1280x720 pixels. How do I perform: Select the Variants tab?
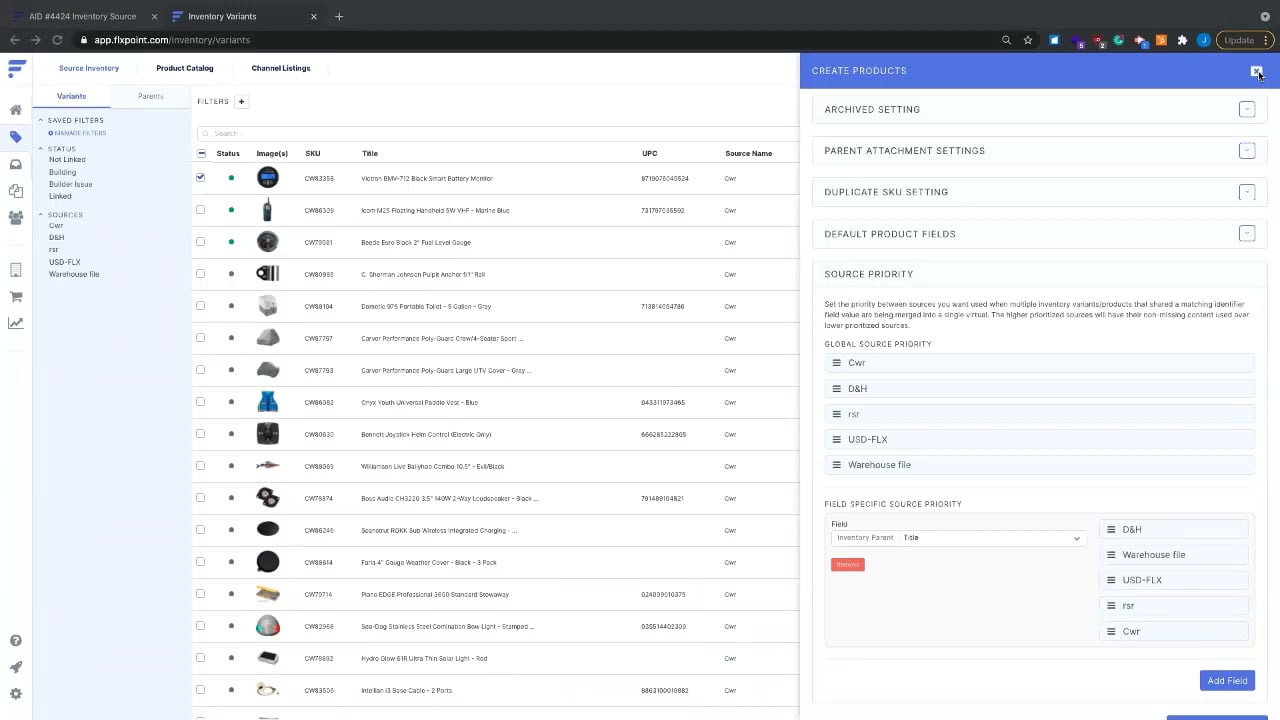click(x=71, y=96)
